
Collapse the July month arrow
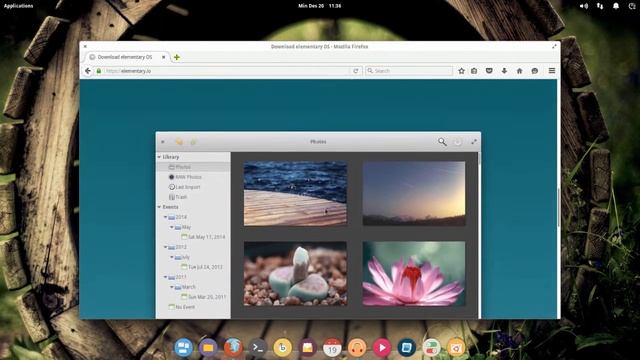pyautogui.click(x=172, y=257)
